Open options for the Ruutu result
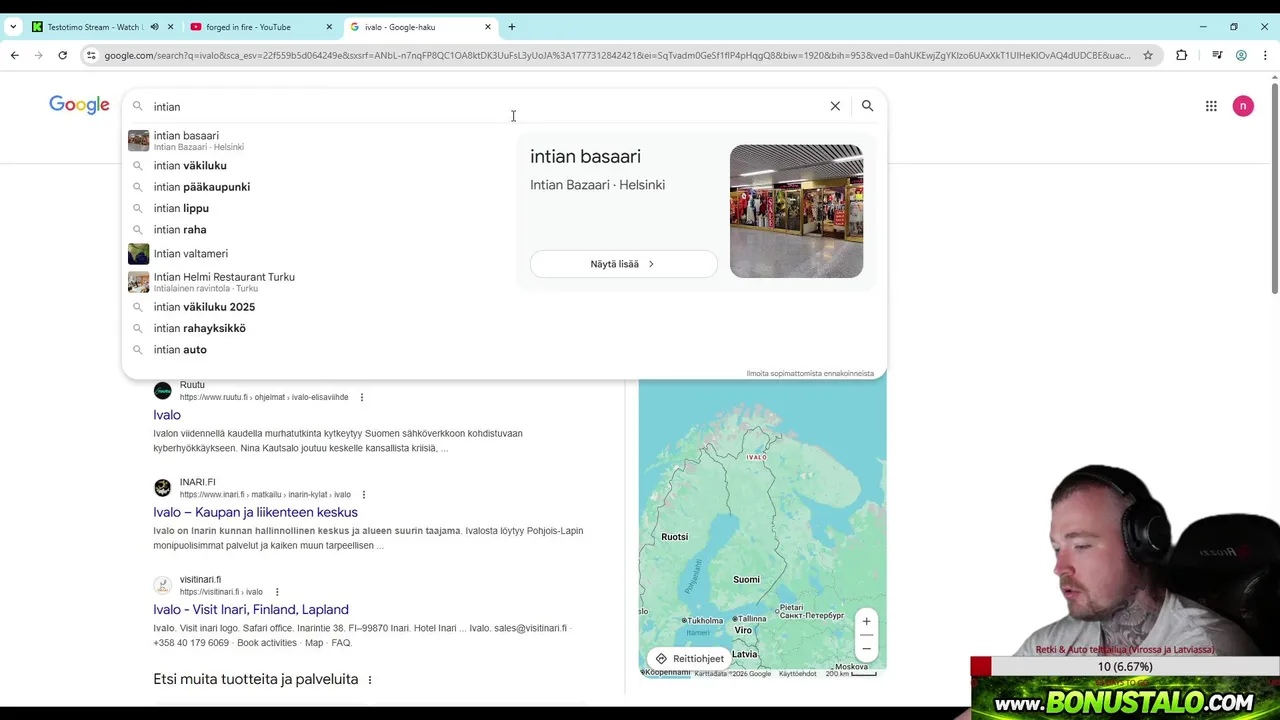The image size is (1280, 720). tap(362, 397)
